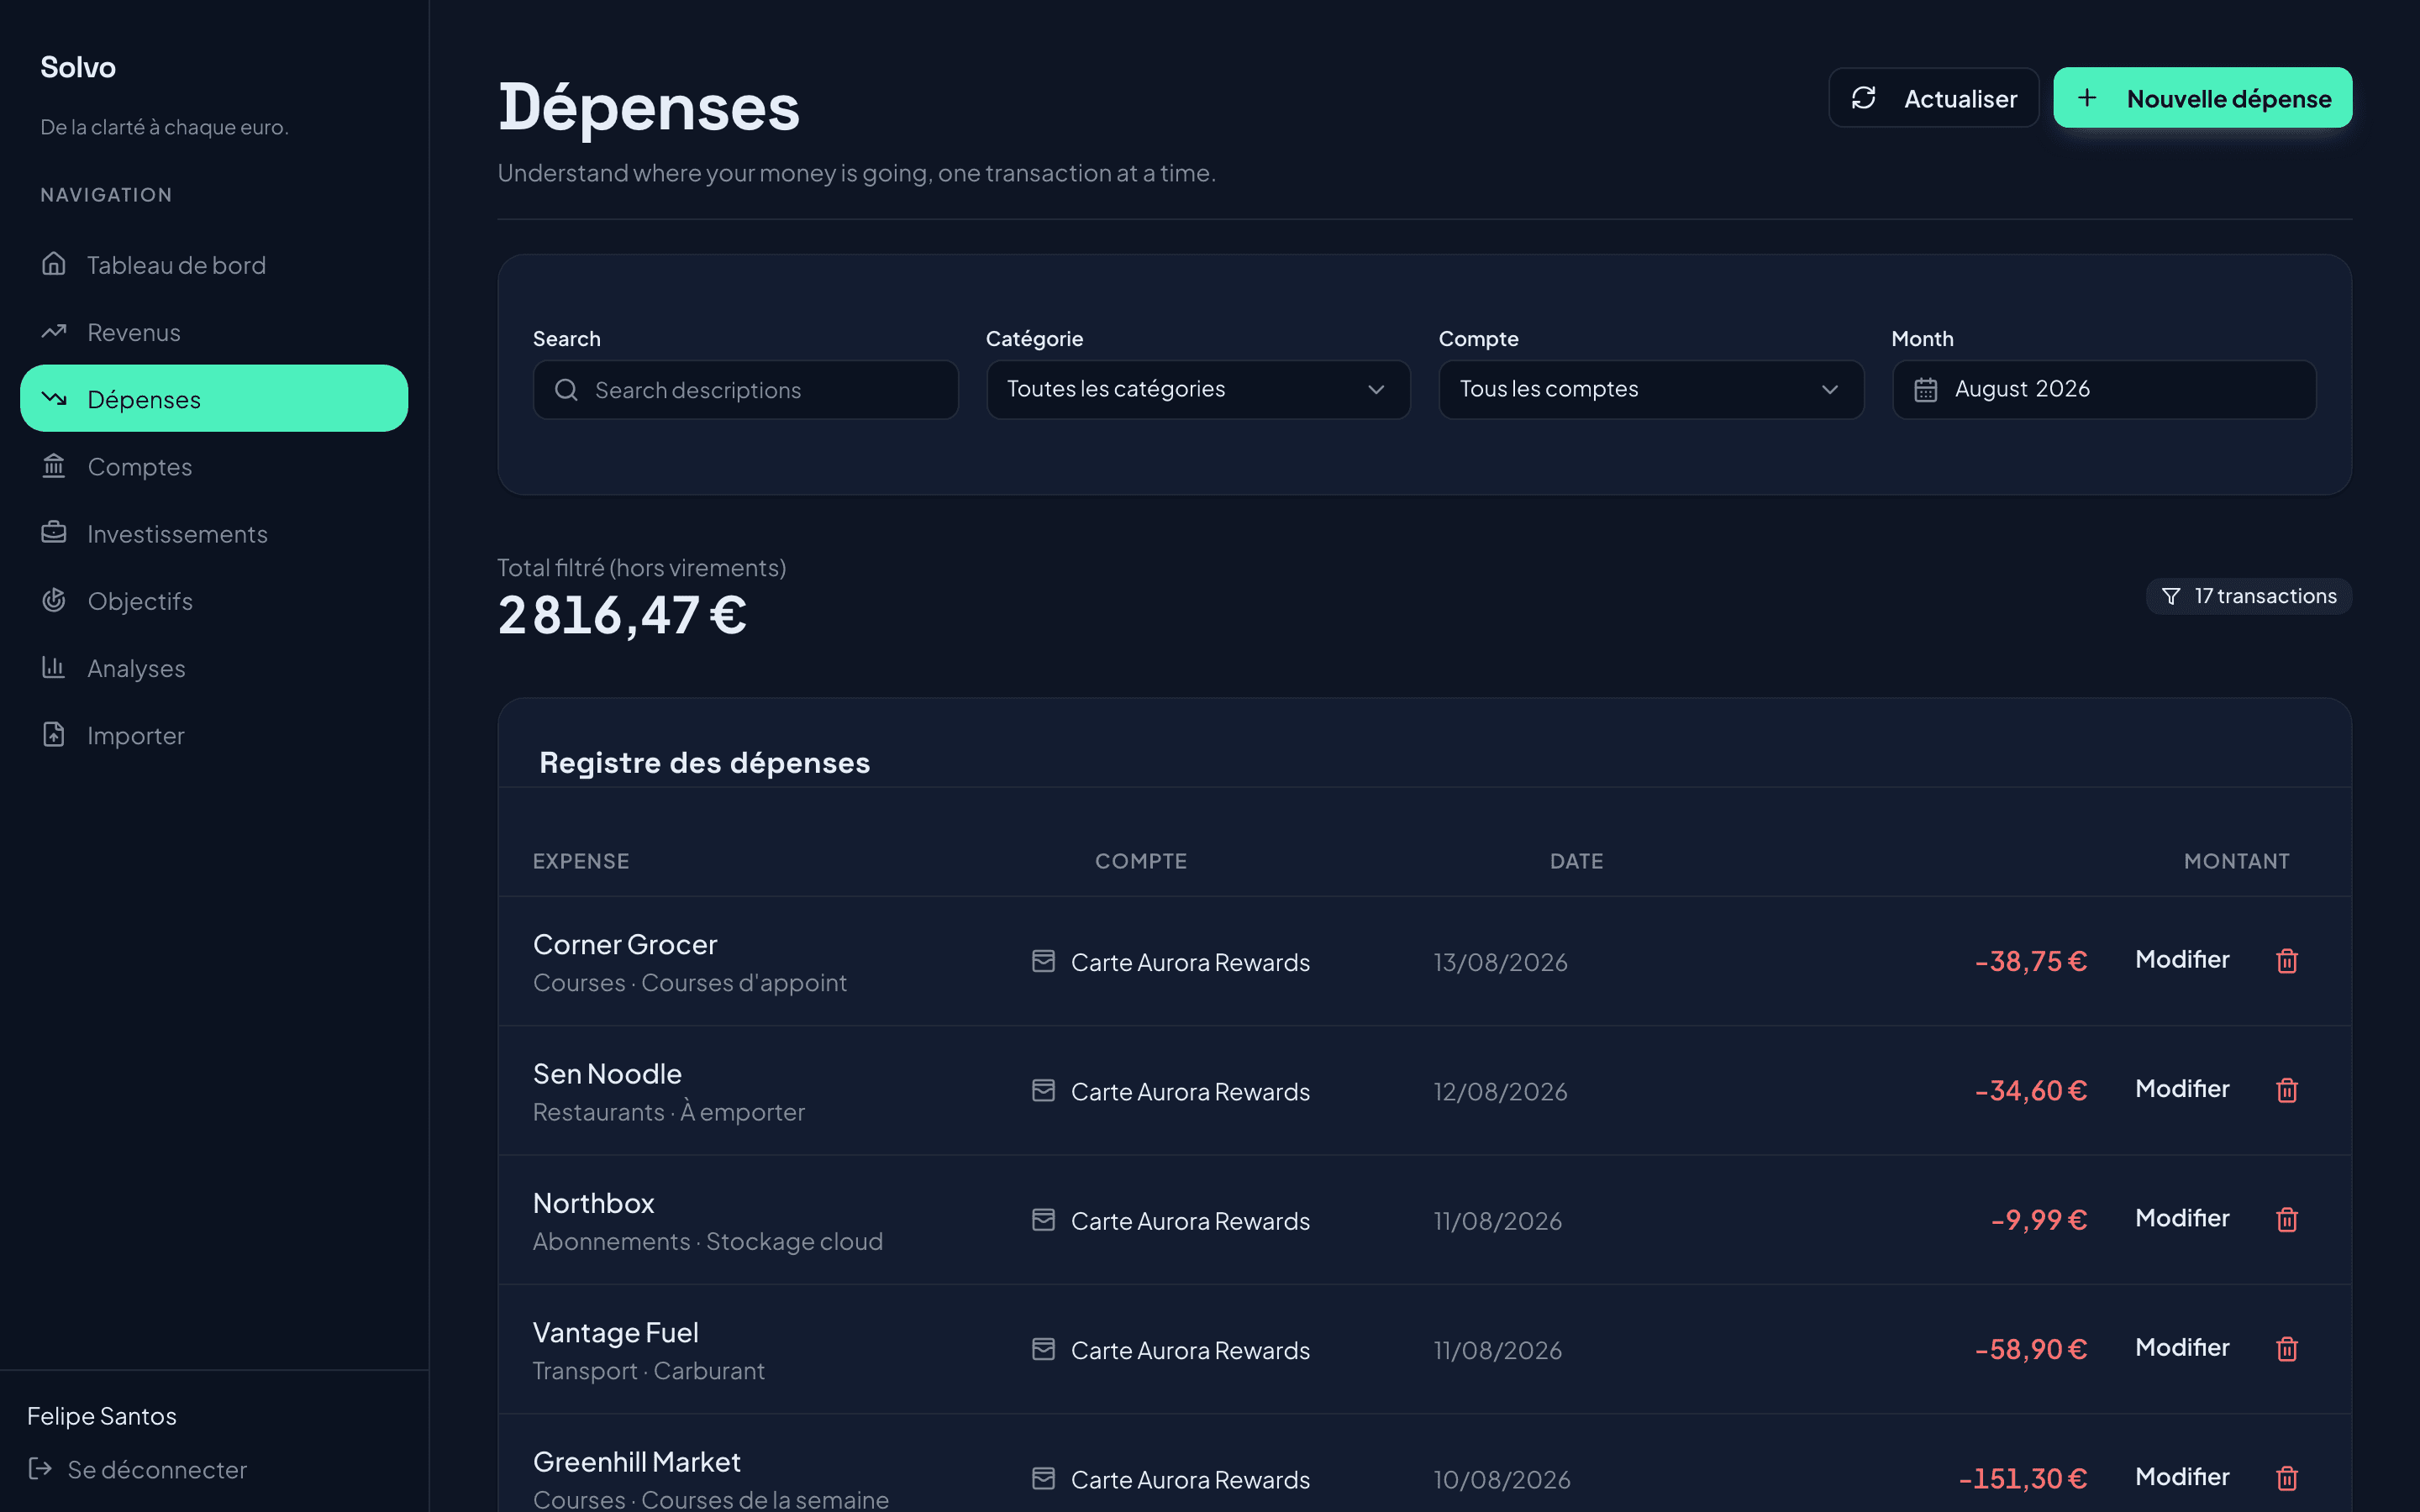Click the Analyses bar chart icon

pos(54,667)
